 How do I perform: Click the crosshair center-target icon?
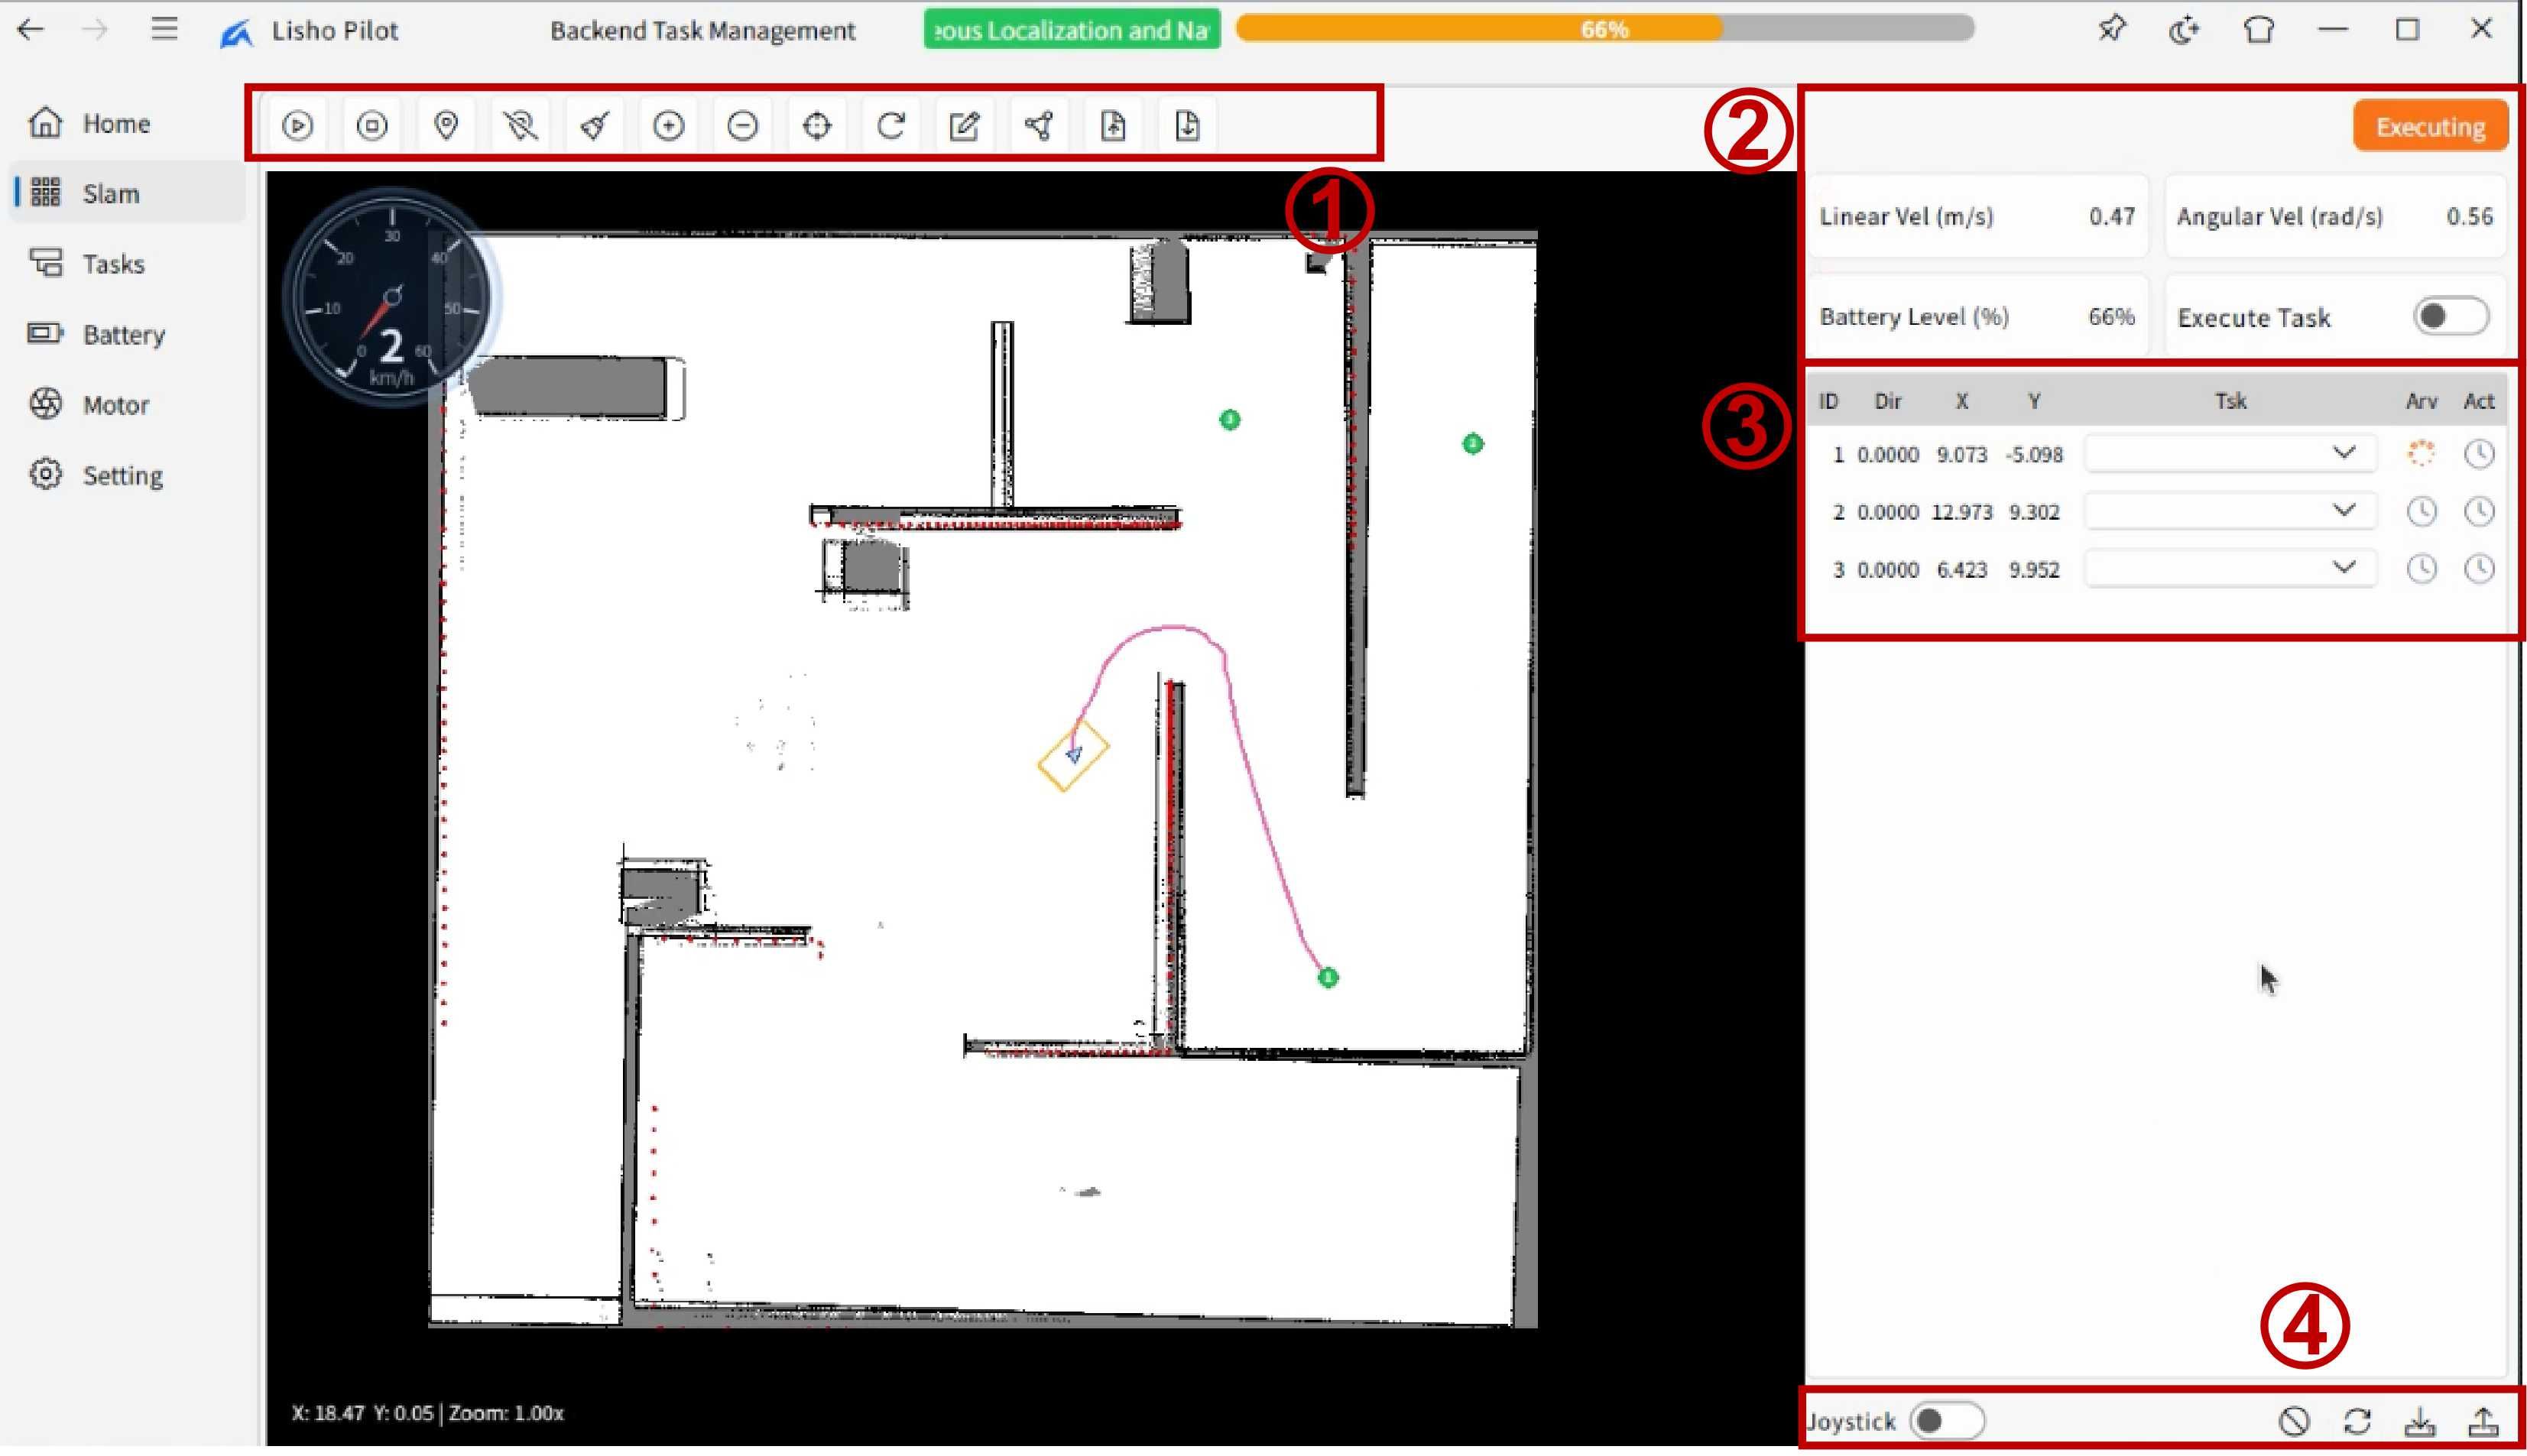pyautogui.click(x=817, y=126)
